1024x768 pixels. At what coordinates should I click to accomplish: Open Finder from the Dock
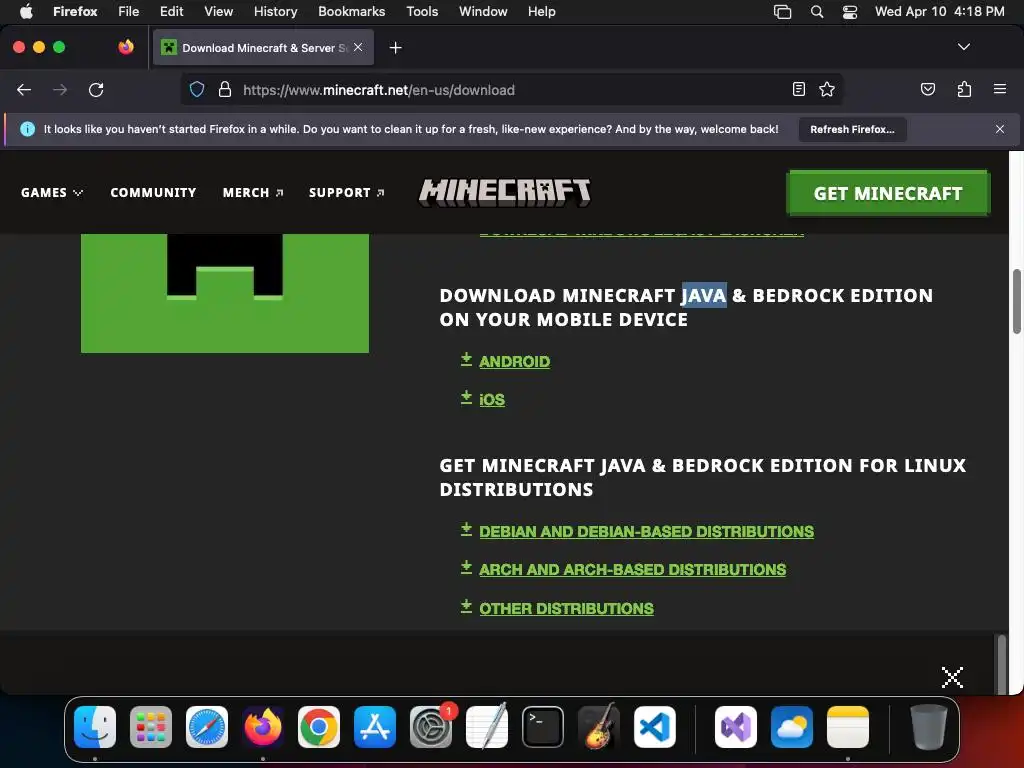coord(95,727)
